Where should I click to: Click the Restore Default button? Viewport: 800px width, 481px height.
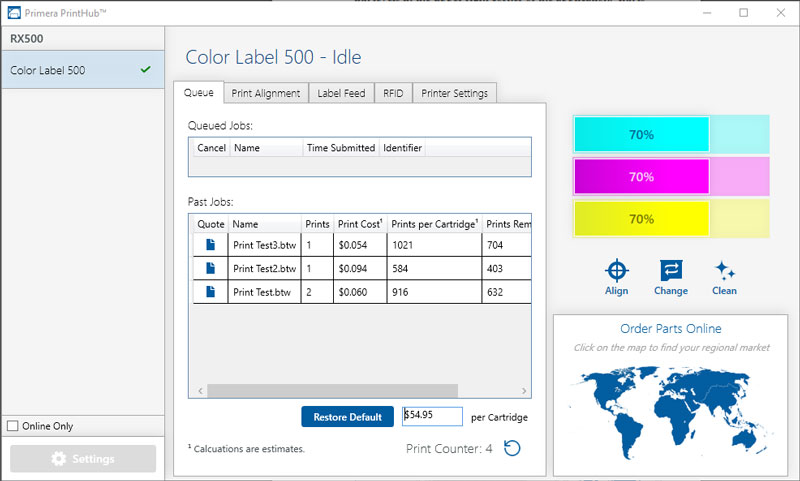(347, 417)
